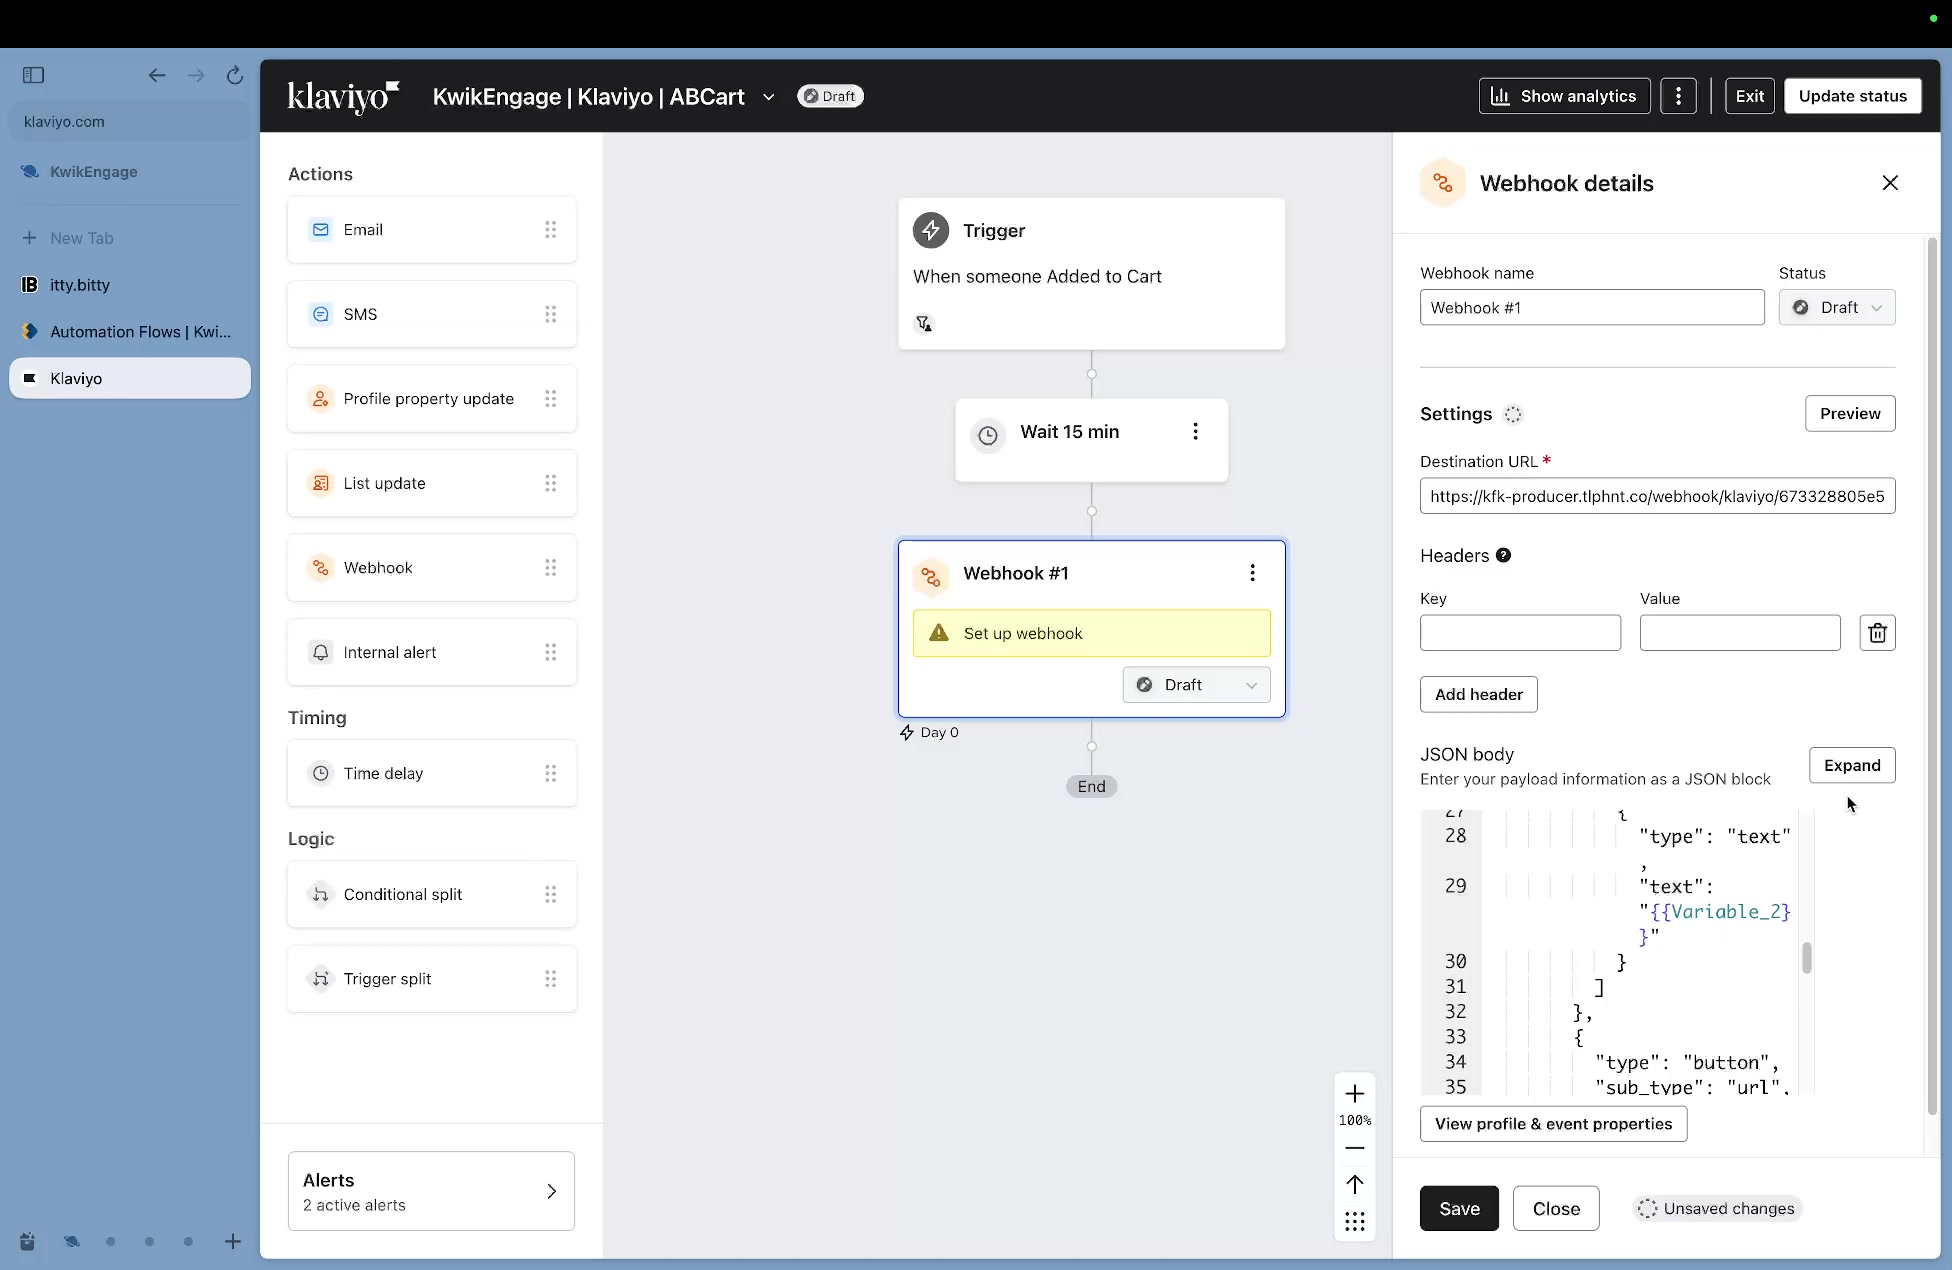This screenshot has width=1952, height=1270.
Task: Grab the Webhook action drag handle
Action: [x=550, y=568]
